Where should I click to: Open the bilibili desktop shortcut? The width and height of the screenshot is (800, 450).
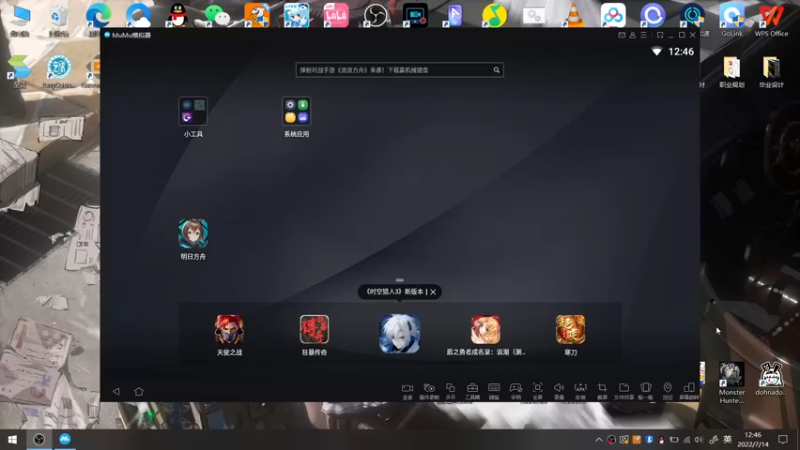pyautogui.click(x=336, y=15)
